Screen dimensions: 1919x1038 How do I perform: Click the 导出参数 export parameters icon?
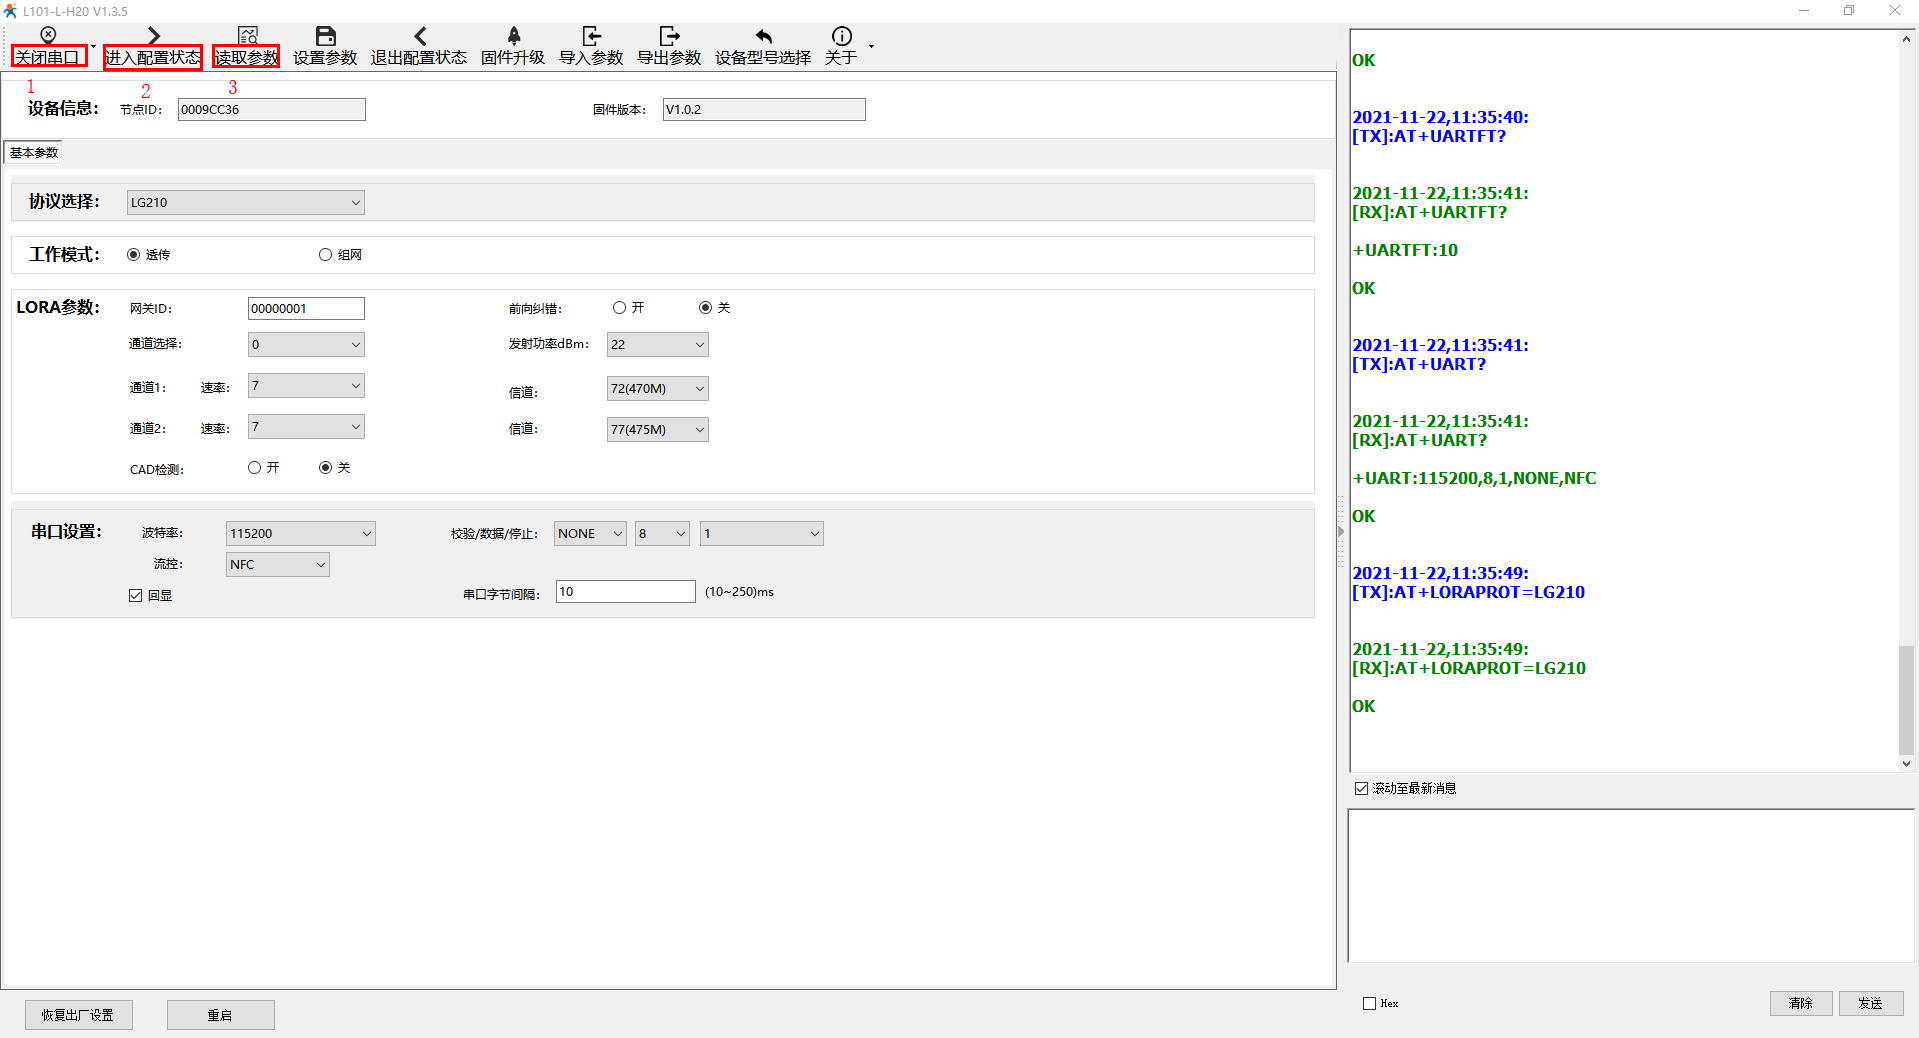click(669, 36)
